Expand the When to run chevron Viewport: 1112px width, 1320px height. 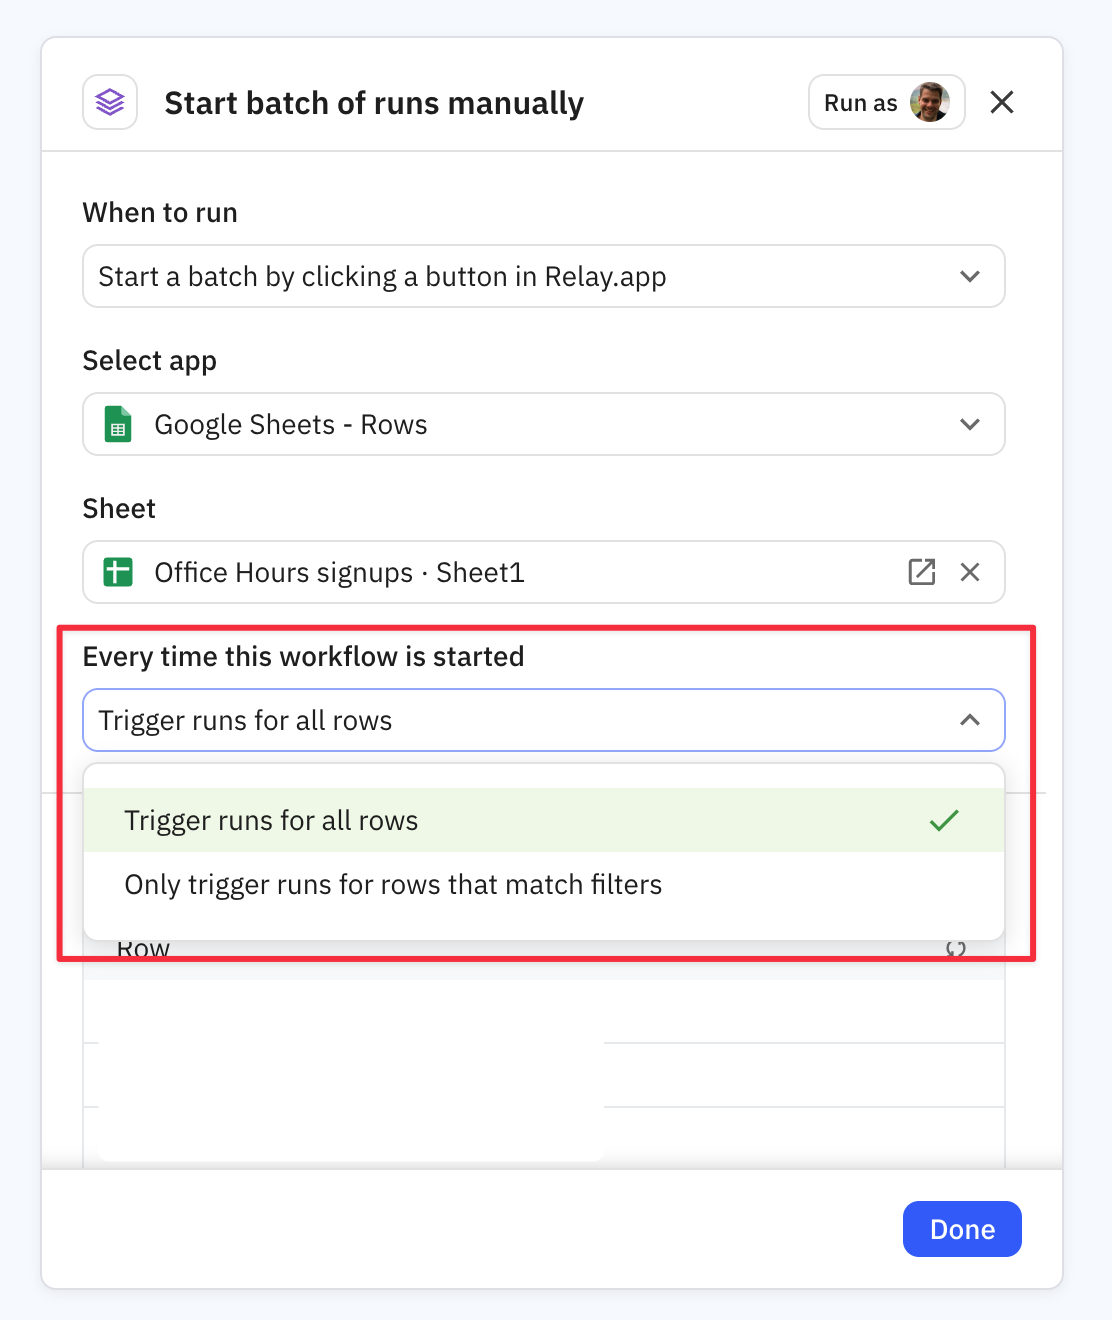pos(969,276)
